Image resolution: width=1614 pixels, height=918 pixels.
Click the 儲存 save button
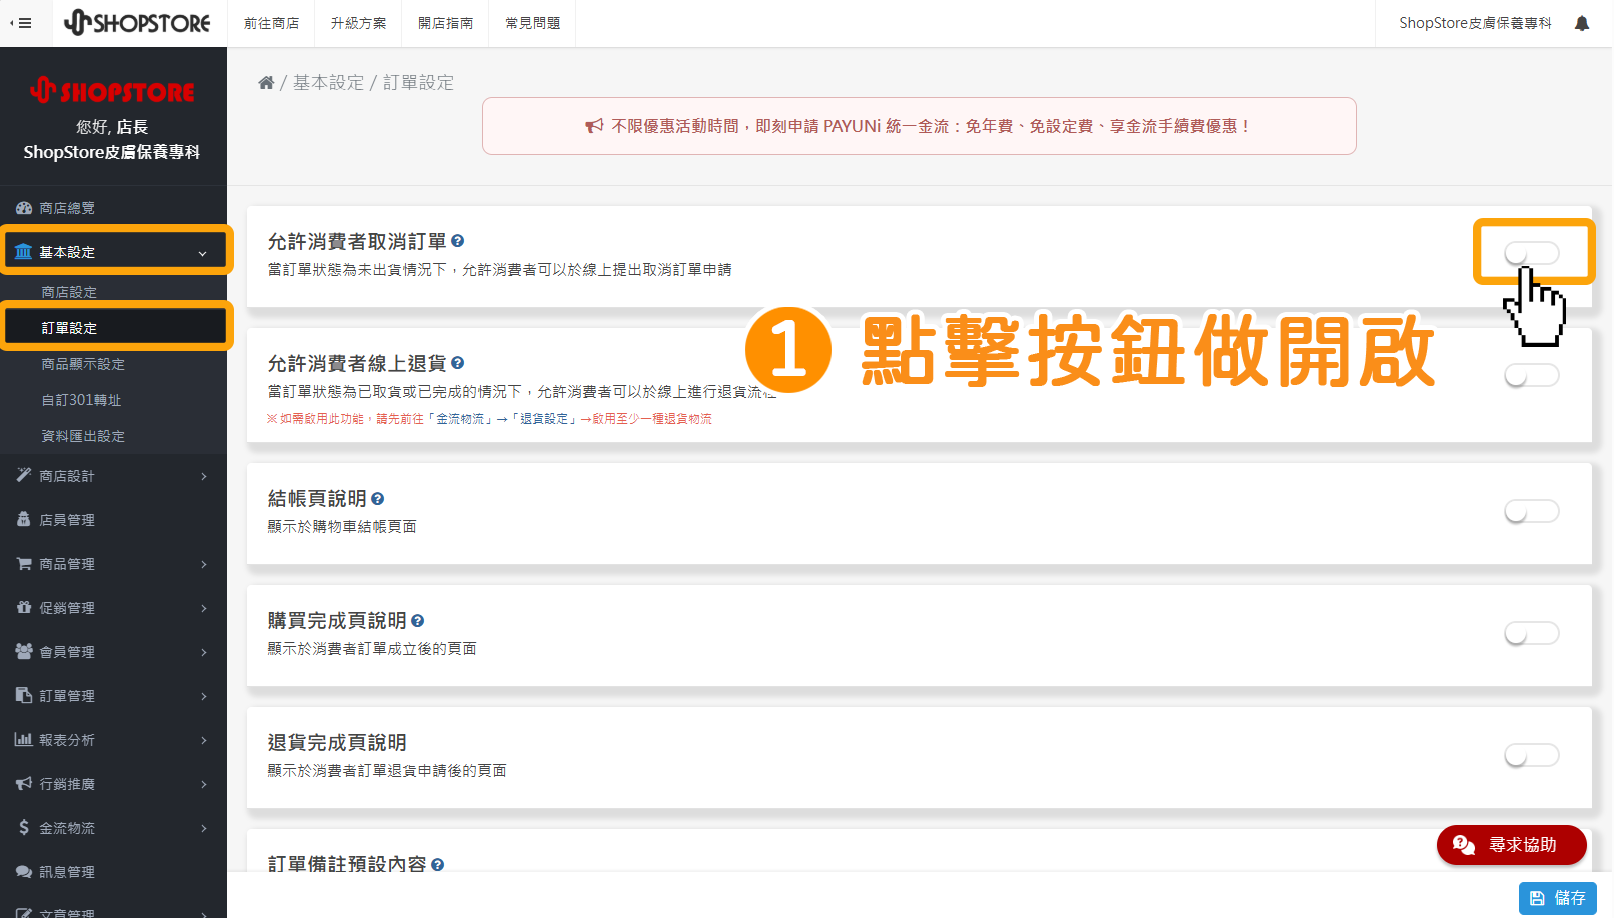pos(1557,898)
